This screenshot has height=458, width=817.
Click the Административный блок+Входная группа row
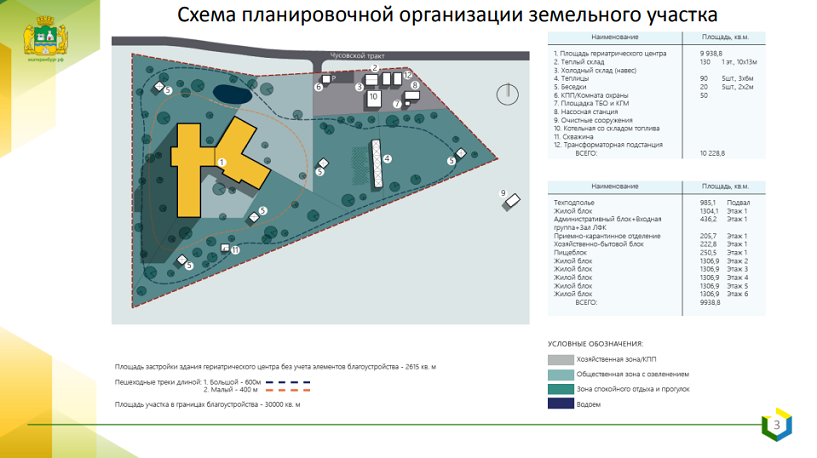(x=656, y=223)
